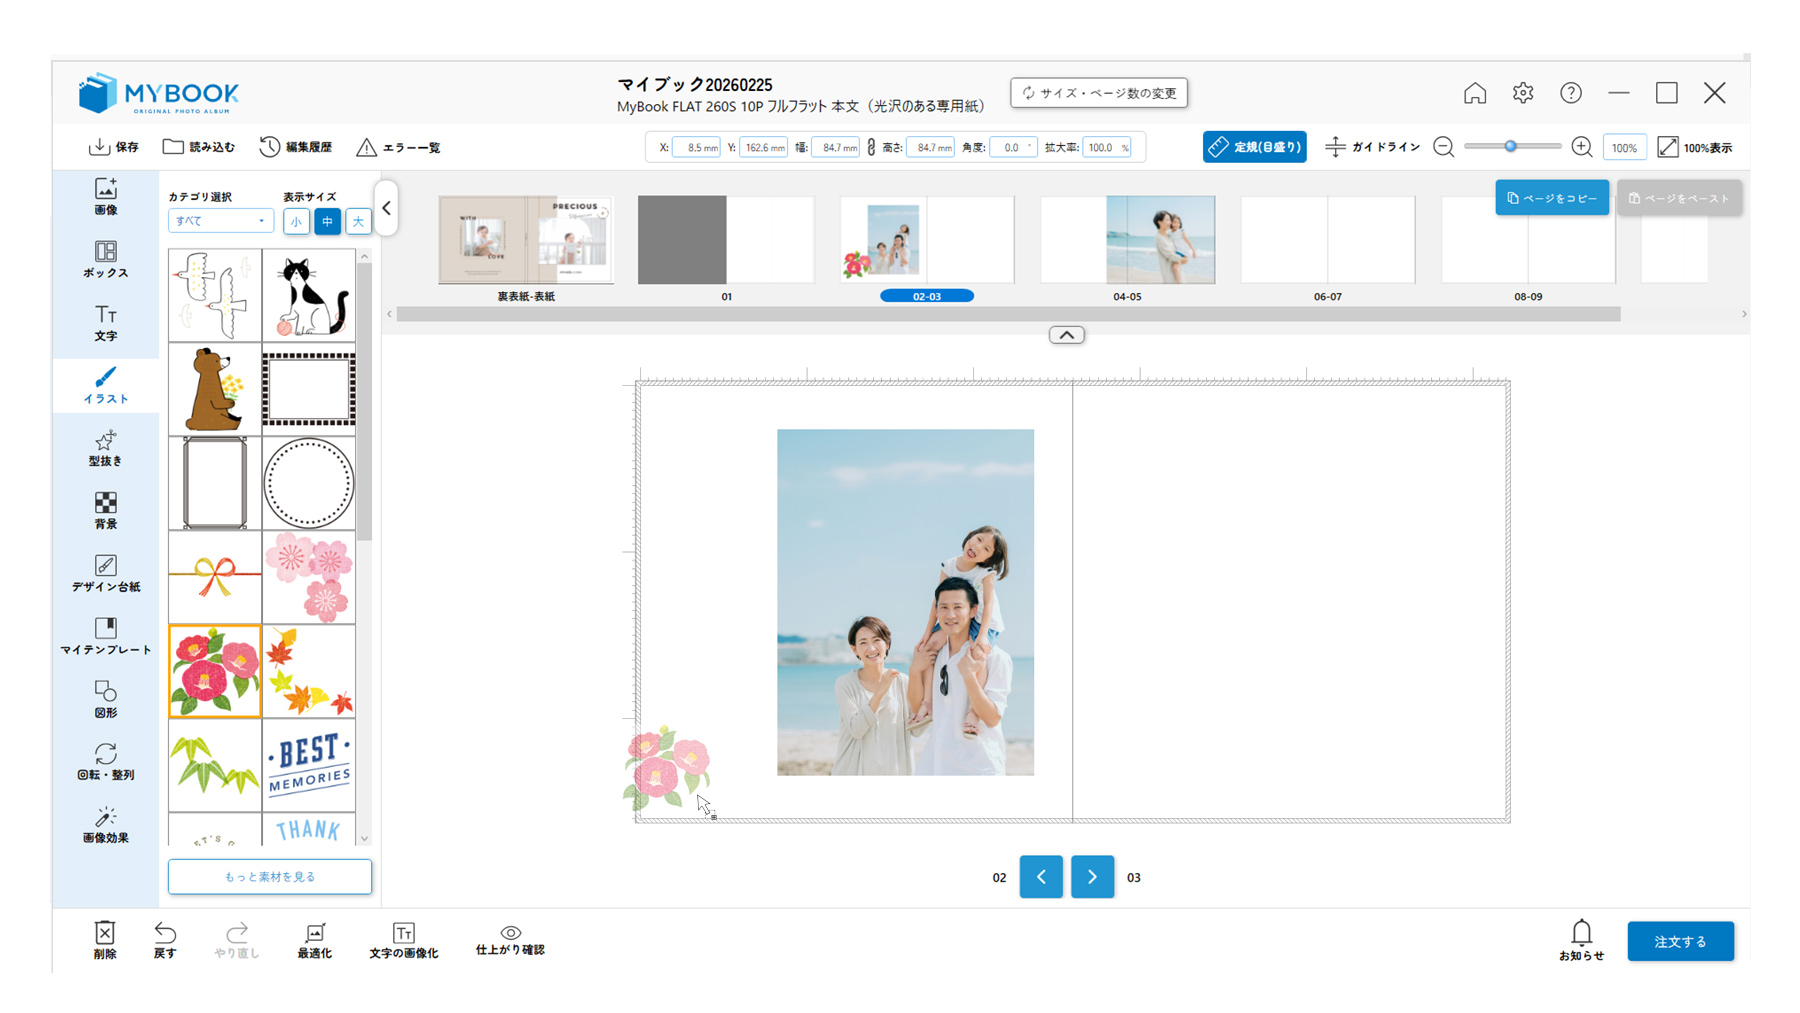Select page 01 thumbnail
This screenshot has height=1013, width=1800.
pyautogui.click(x=726, y=240)
